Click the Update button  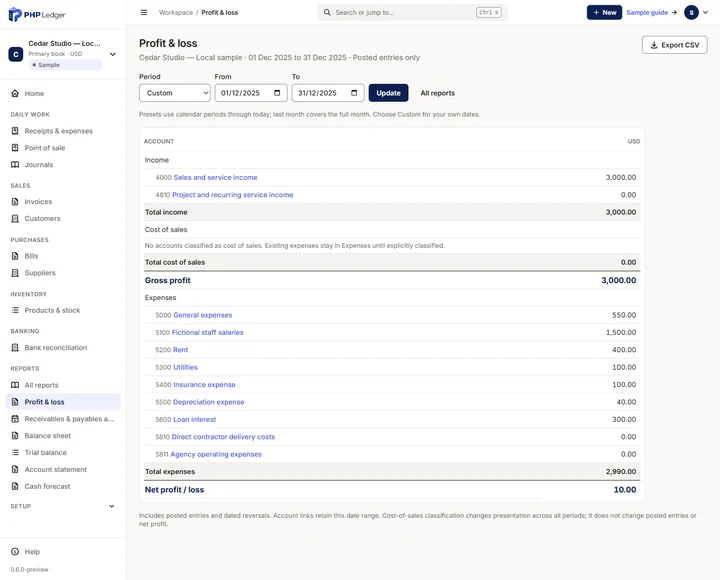(x=388, y=93)
